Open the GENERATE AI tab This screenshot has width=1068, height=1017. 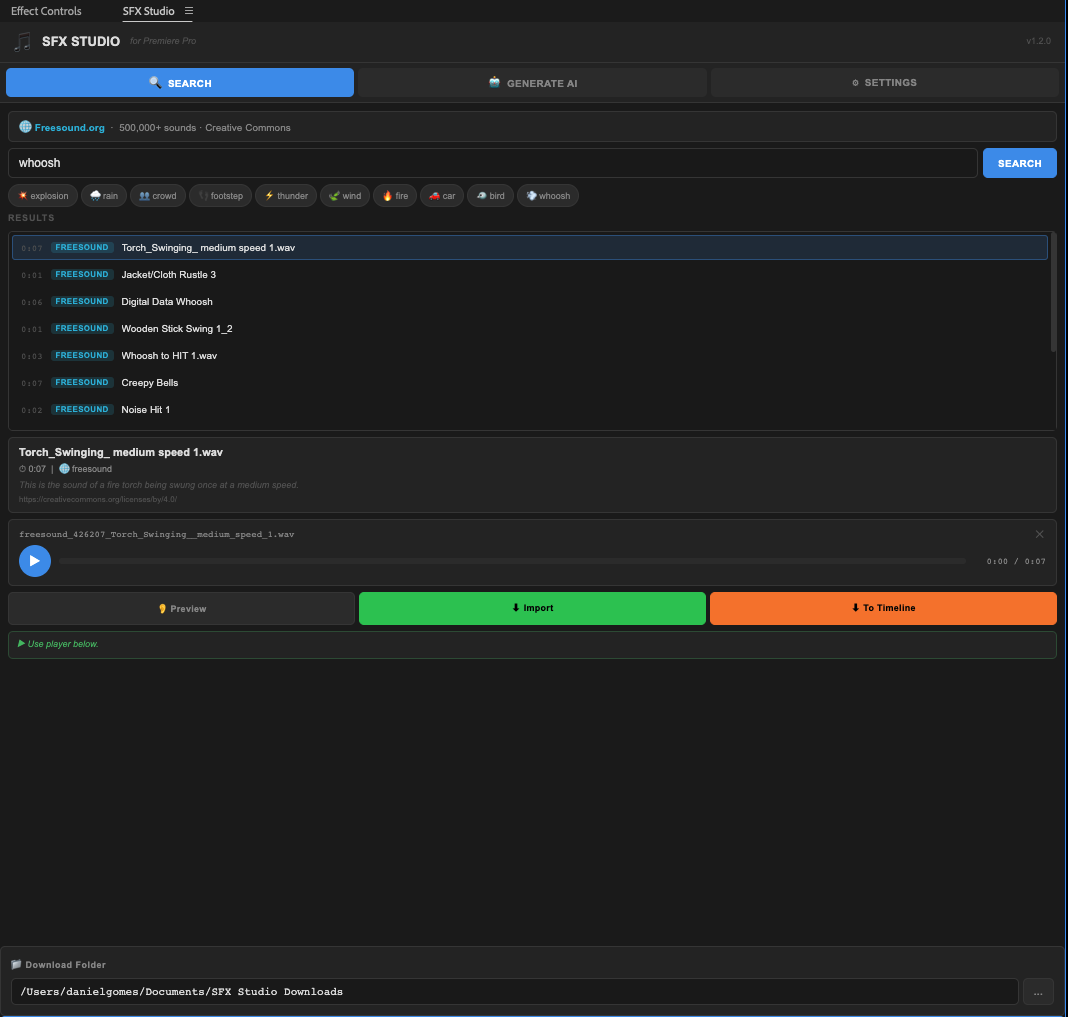point(532,82)
